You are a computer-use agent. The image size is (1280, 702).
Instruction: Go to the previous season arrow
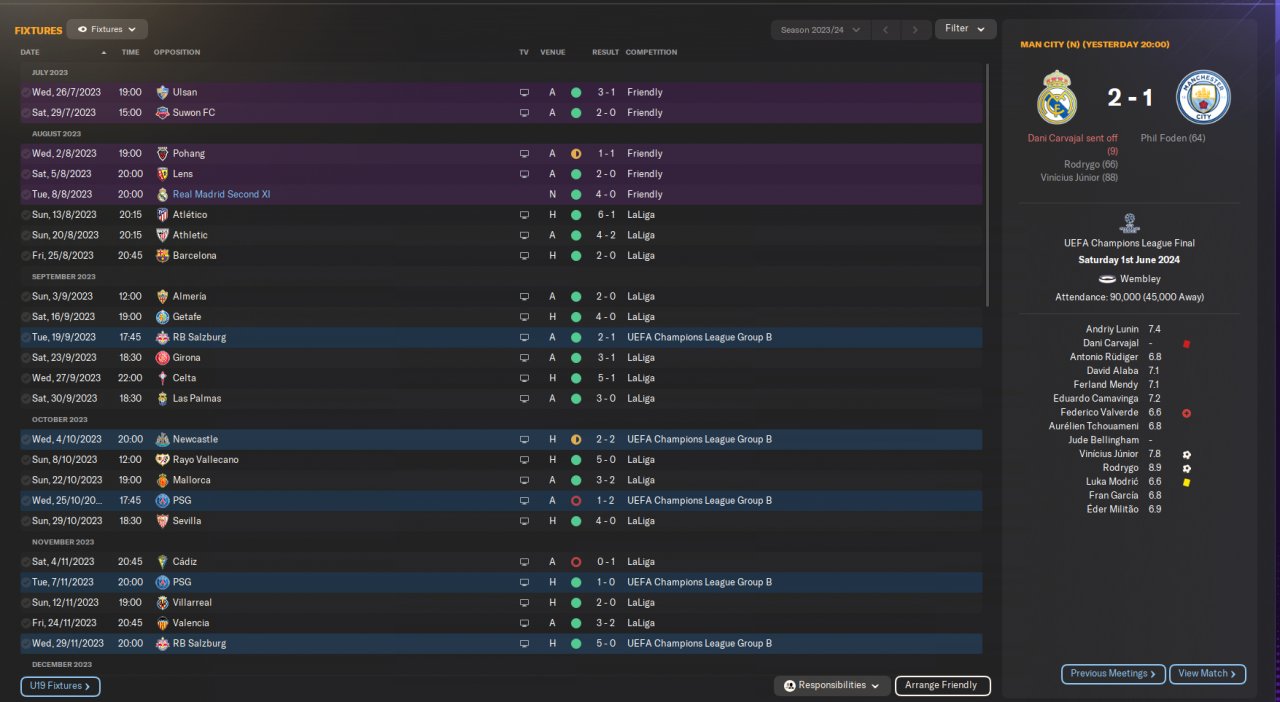tap(886, 30)
